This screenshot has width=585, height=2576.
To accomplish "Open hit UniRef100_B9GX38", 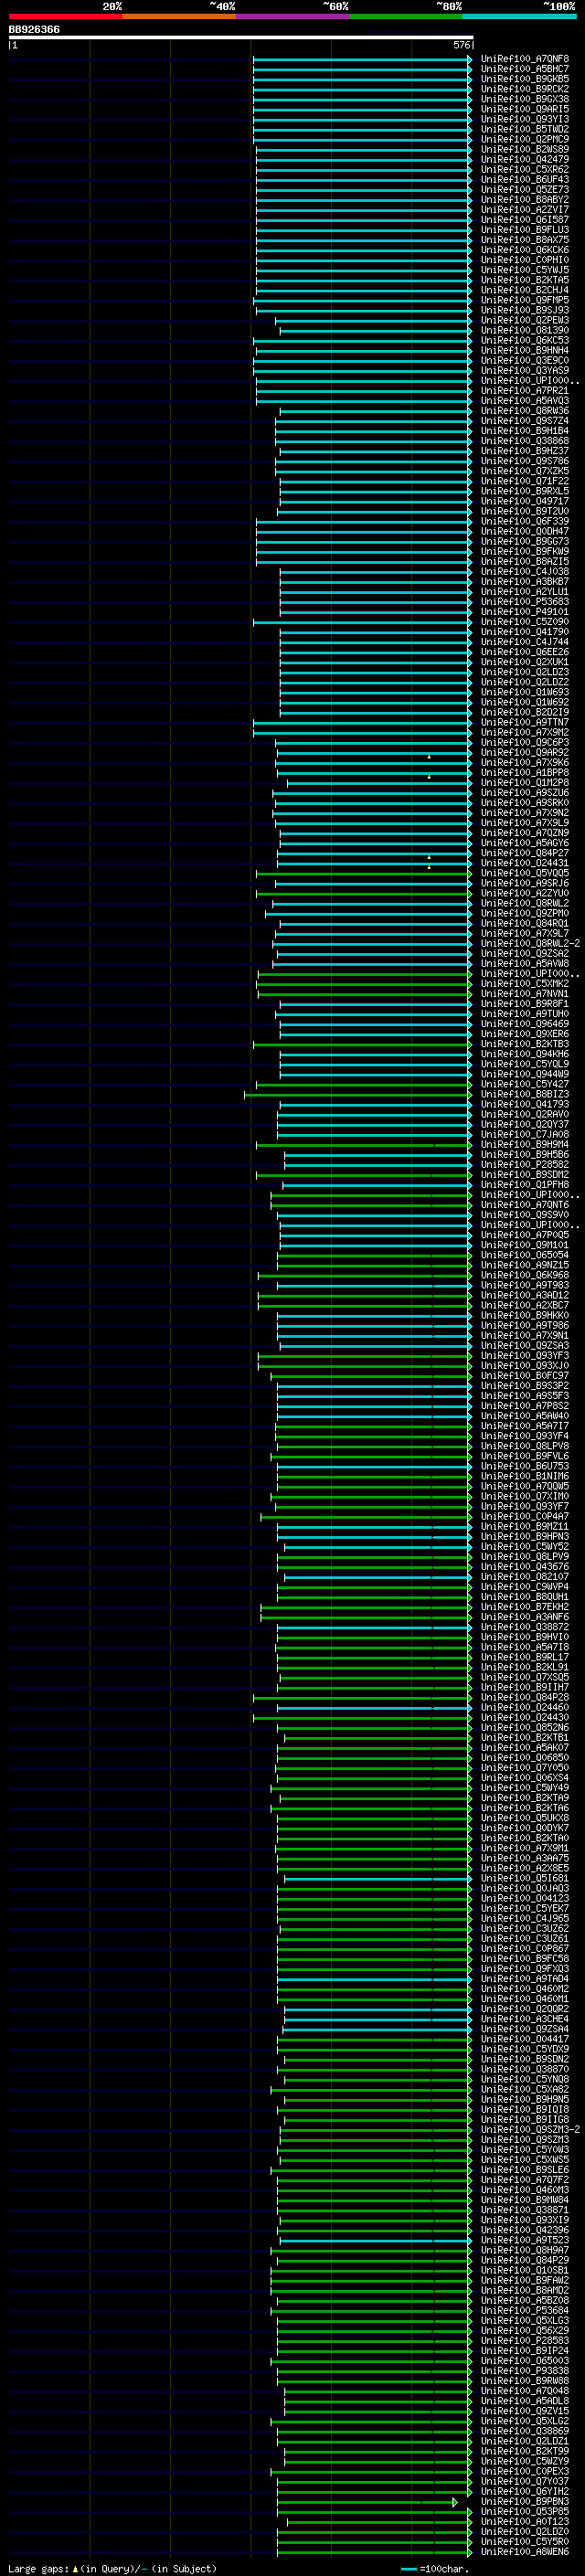I will [x=524, y=99].
